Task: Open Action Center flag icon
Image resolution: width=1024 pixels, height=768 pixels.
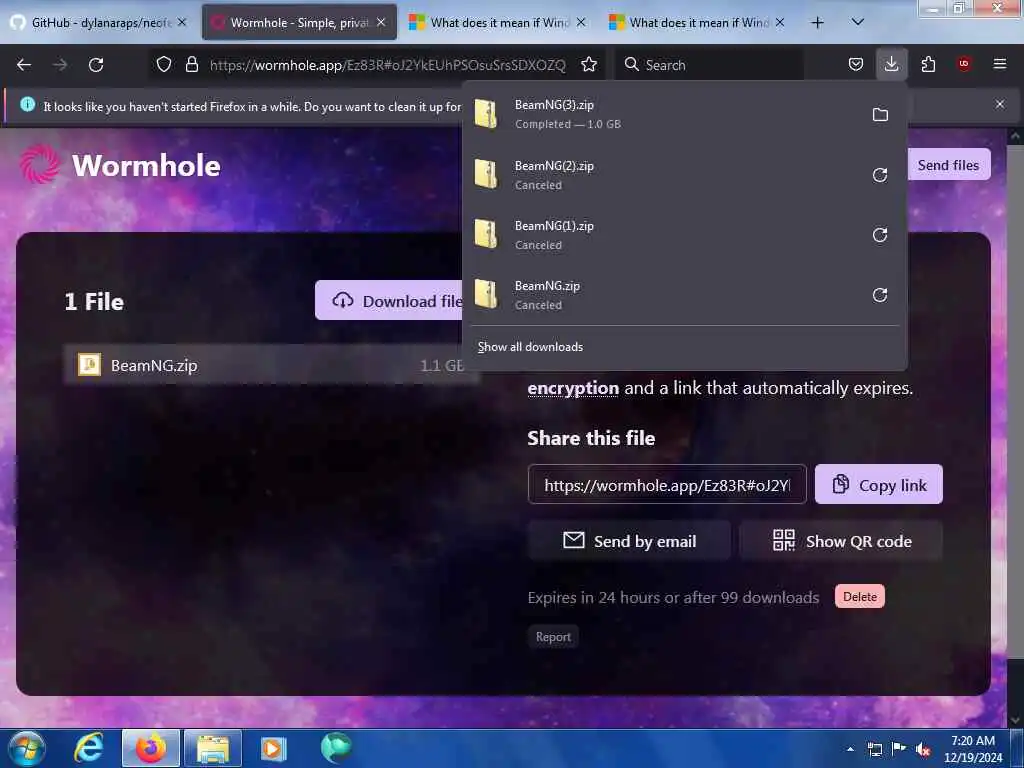Action: tap(899, 749)
